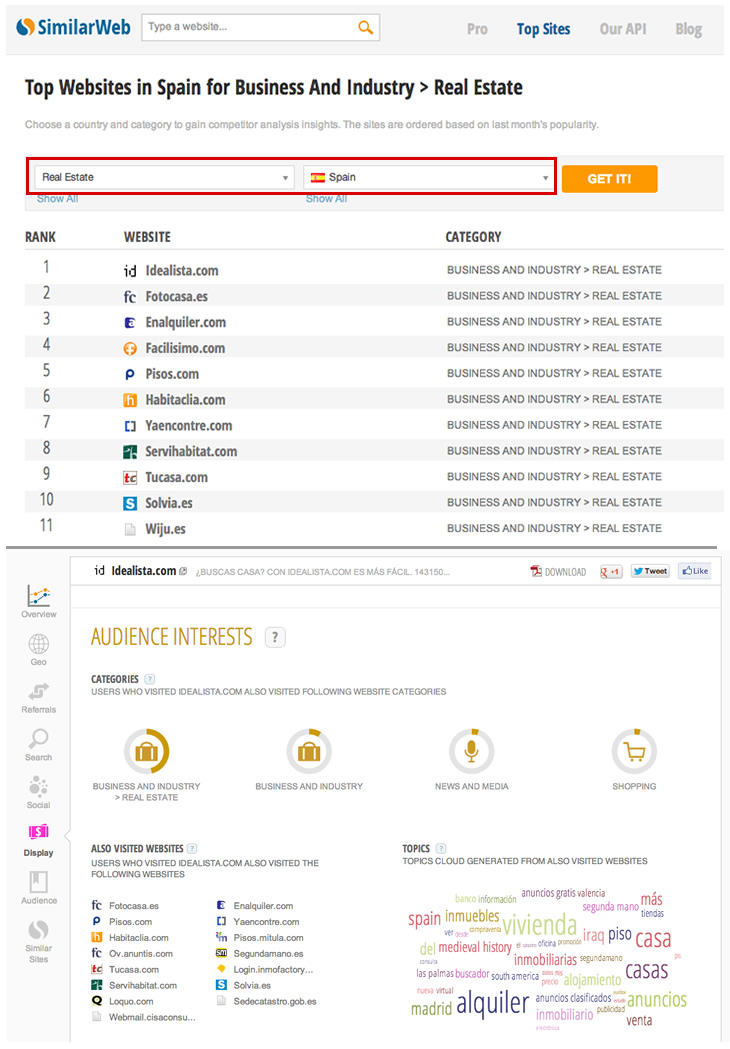Click into the Type a website search field

pos(251,27)
